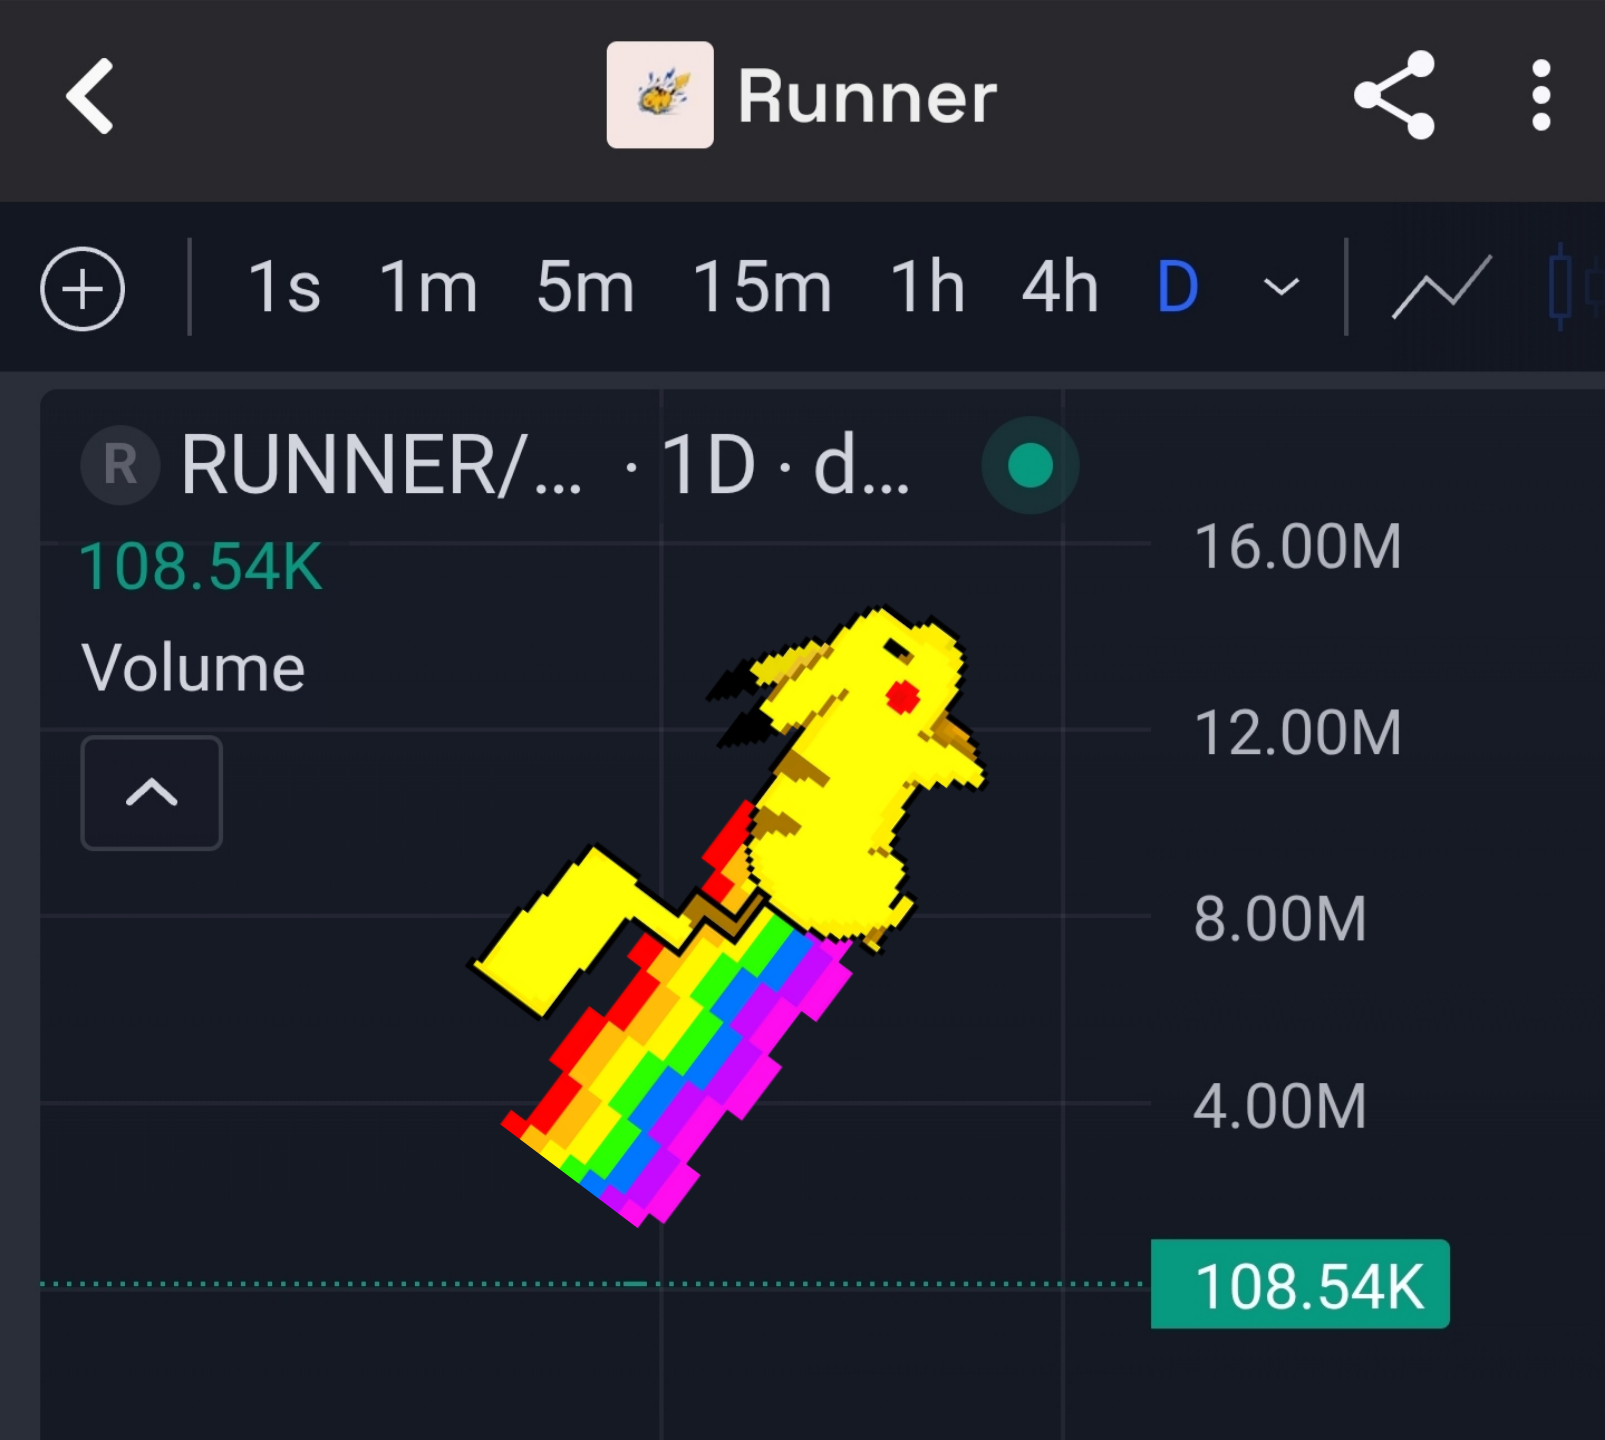Open the three-dot overflow menu
The height and width of the screenshot is (1440, 1605).
[1540, 95]
